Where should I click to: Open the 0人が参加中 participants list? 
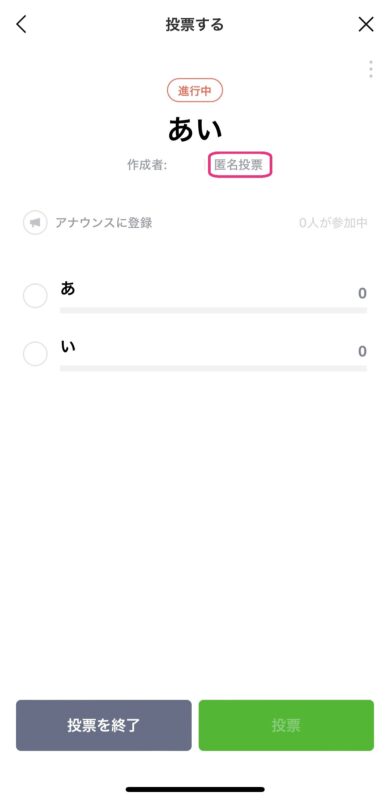click(333, 223)
